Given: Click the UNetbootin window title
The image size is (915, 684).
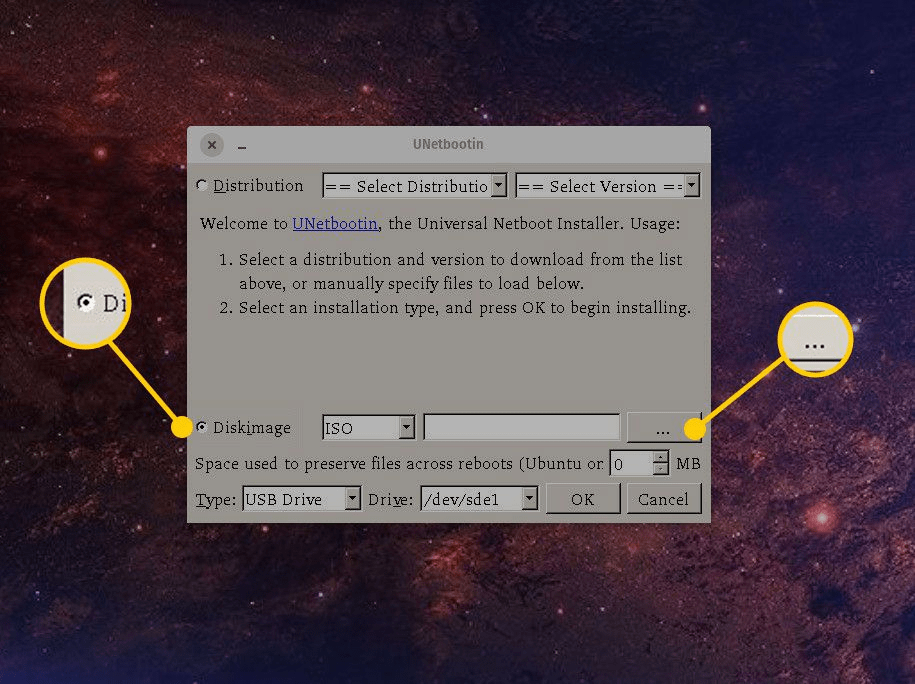Looking at the screenshot, I should click(448, 144).
